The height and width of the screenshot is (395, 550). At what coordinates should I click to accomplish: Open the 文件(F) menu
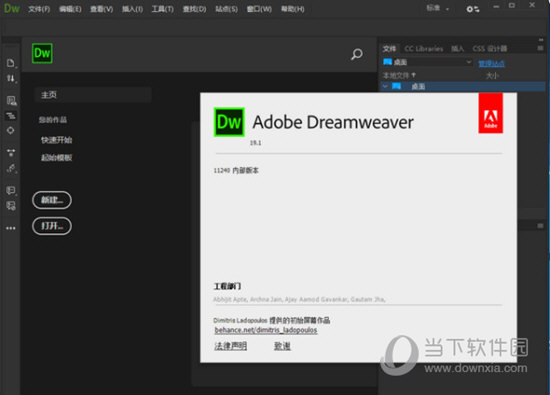[x=39, y=9]
